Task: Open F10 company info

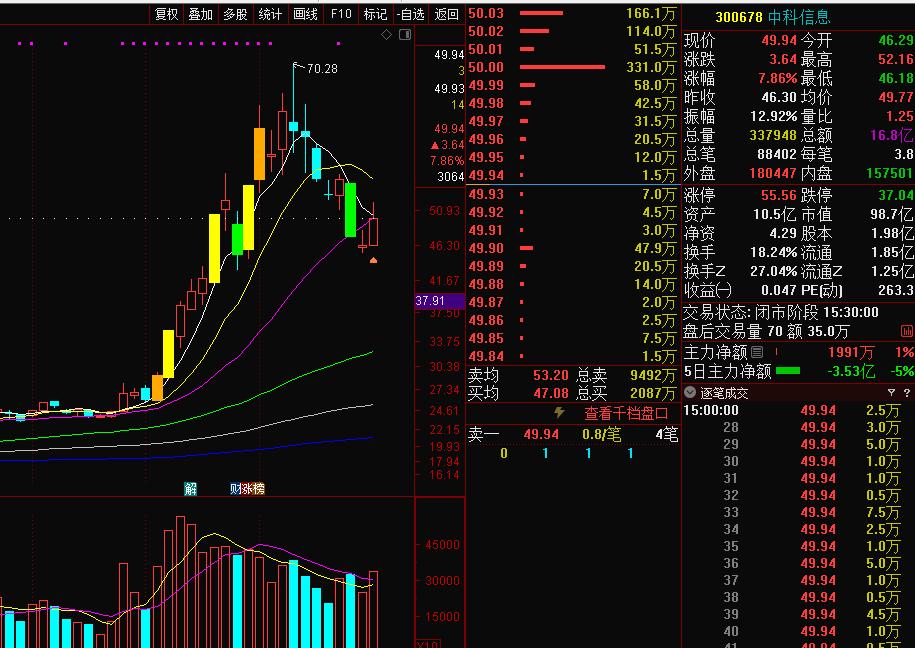Action: pos(341,14)
